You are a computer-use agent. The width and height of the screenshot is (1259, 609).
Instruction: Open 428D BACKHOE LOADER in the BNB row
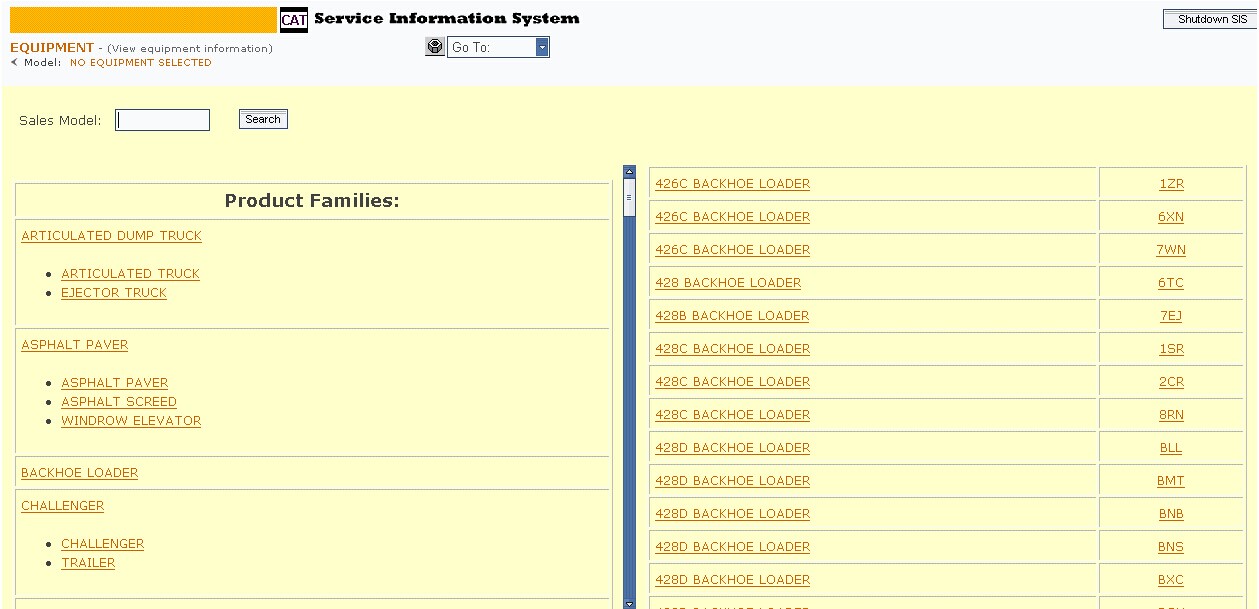coord(733,514)
